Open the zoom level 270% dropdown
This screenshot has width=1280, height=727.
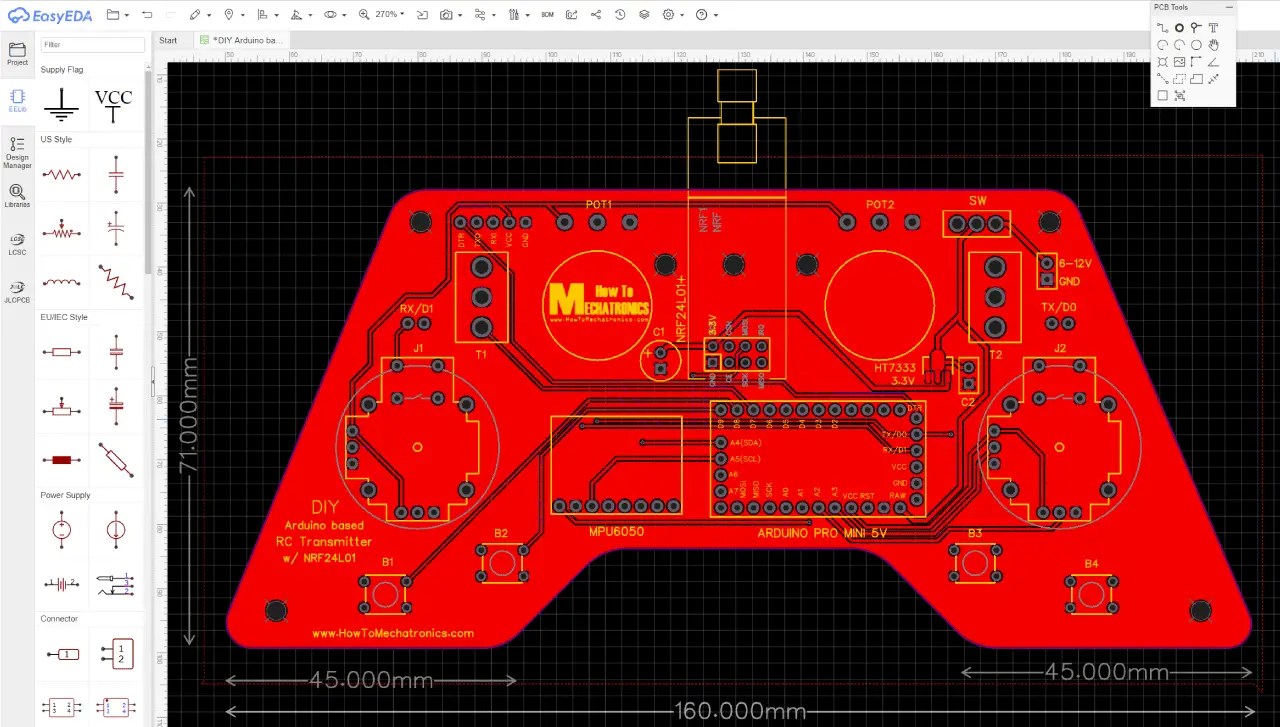coord(390,15)
